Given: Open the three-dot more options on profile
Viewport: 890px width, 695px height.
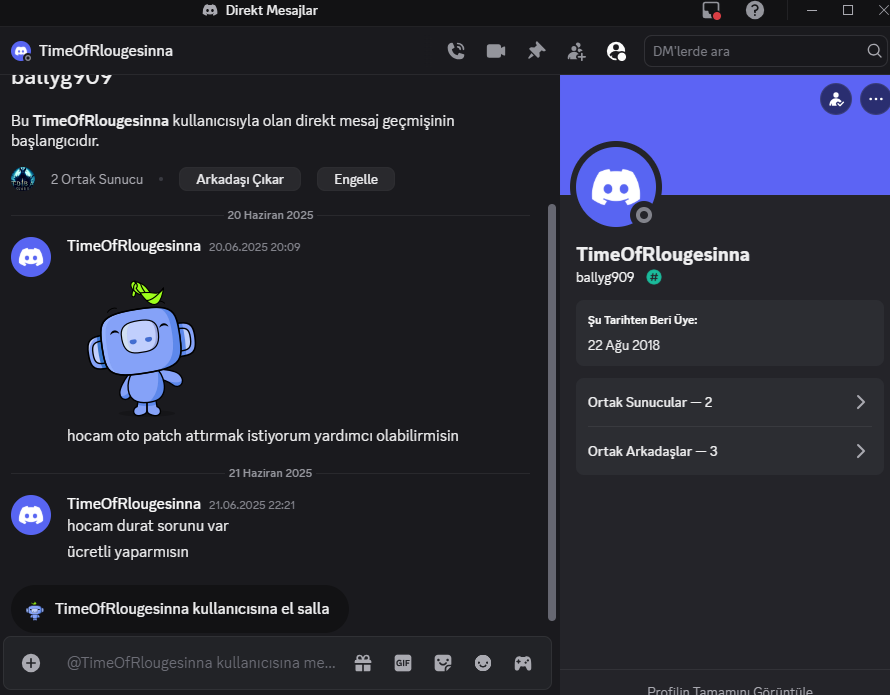Looking at the screenshot, I should 875,99.
